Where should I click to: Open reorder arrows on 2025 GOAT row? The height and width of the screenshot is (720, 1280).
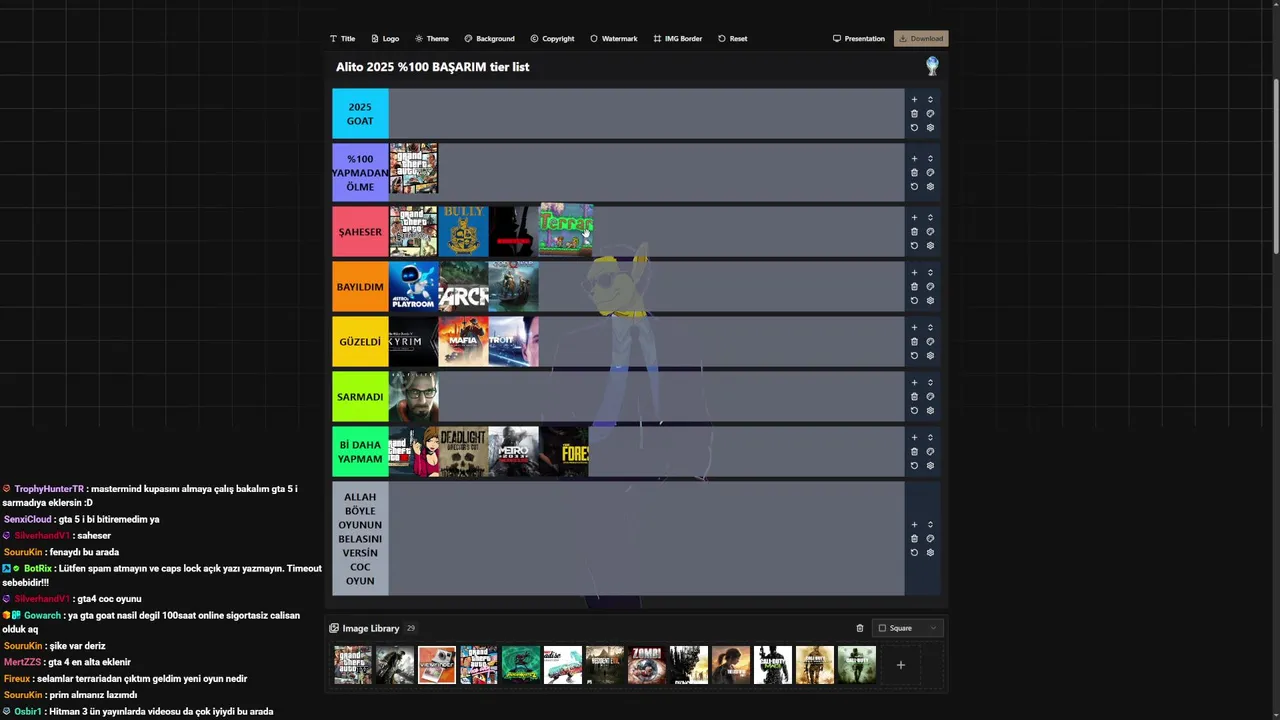click(x=930, y=100)
